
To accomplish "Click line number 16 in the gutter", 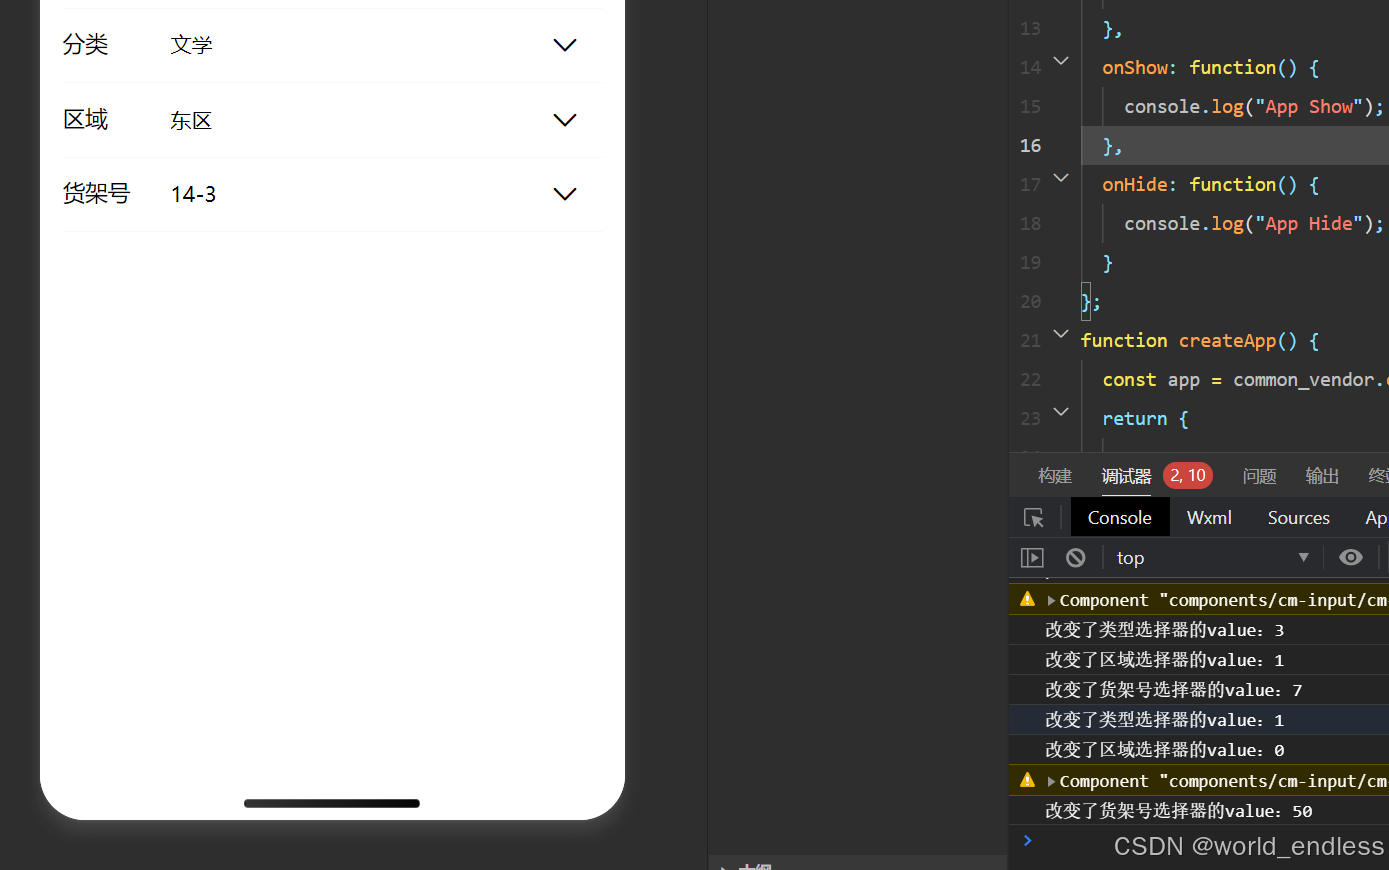I will (1030, 146).
